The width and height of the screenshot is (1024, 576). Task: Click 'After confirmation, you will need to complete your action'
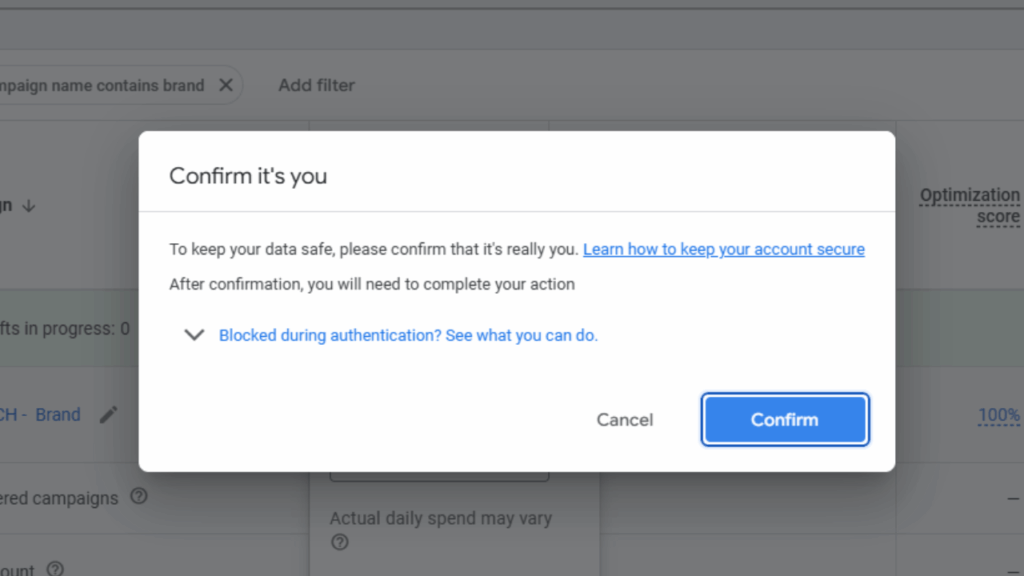[372, 284]
